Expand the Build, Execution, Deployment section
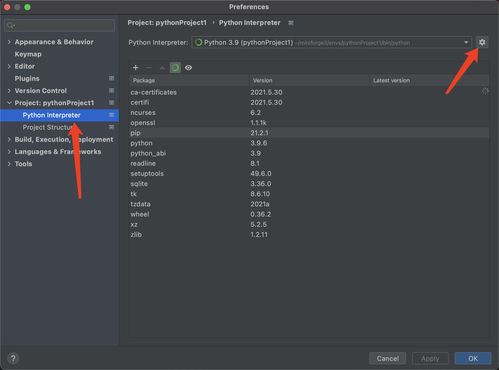The image size is (499, 370). (9, 140)
